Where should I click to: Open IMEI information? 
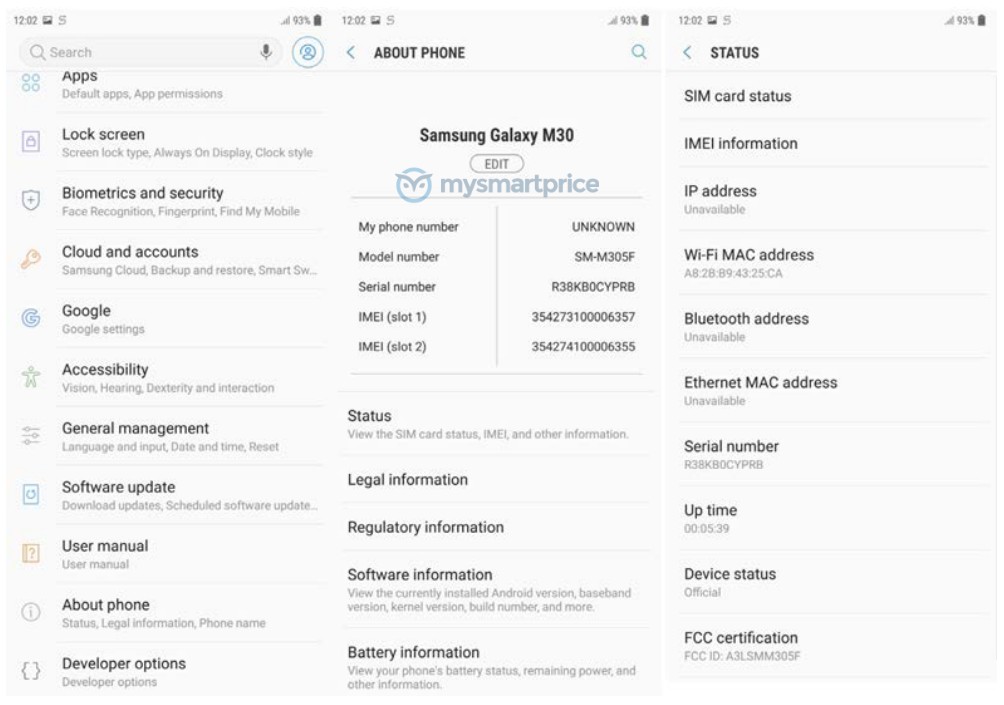pos(832,143)
